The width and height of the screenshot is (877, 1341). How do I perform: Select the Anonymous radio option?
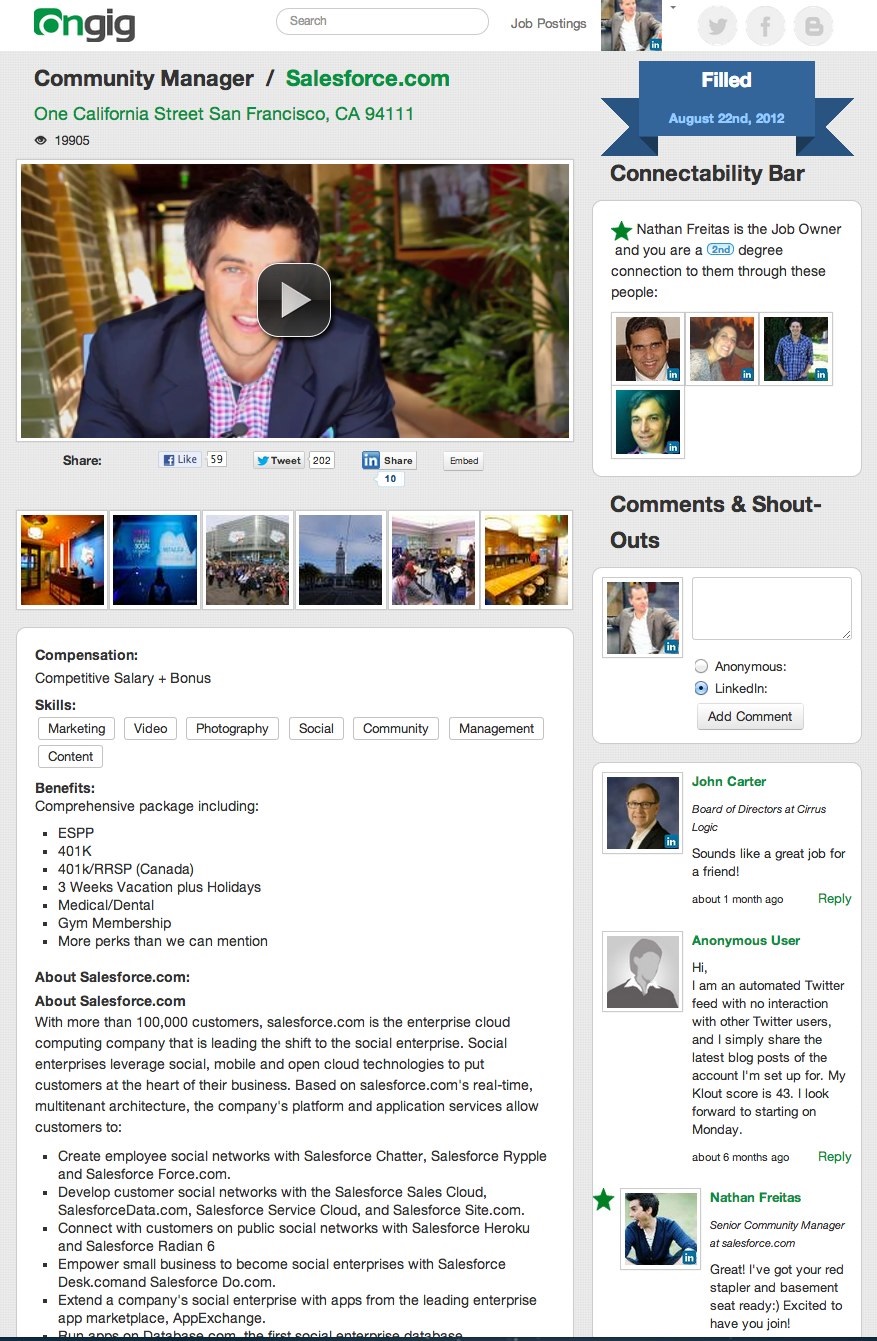point(701,666)
